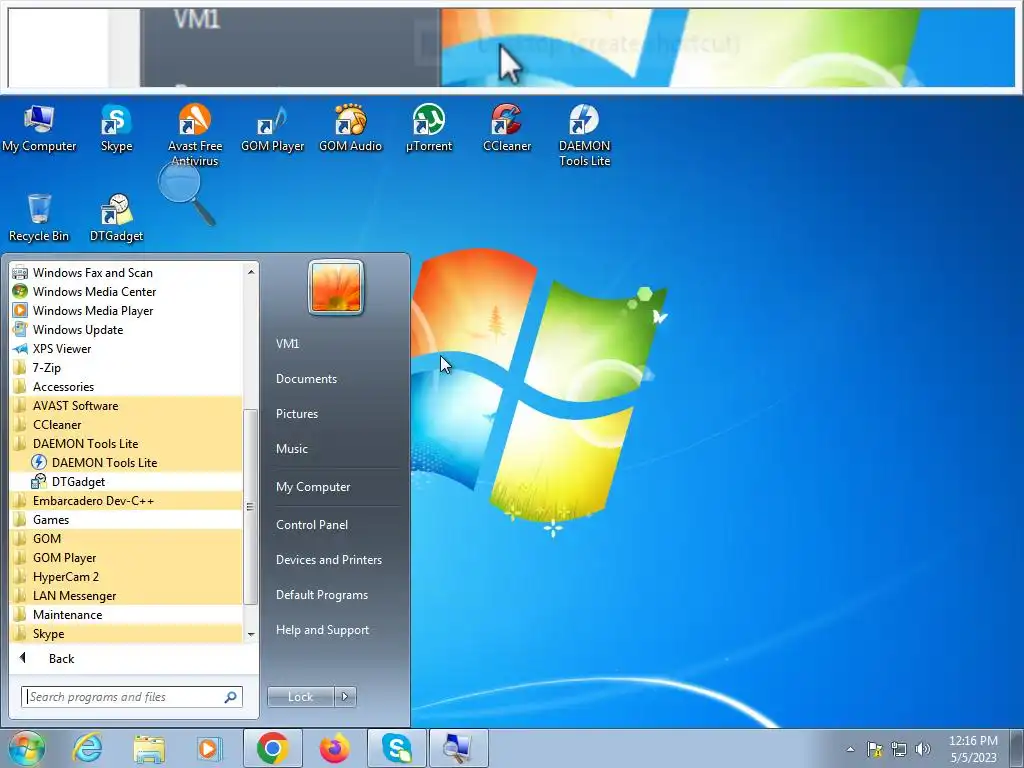Click the Action Center flag tray icon

click(x=874, y=749)
